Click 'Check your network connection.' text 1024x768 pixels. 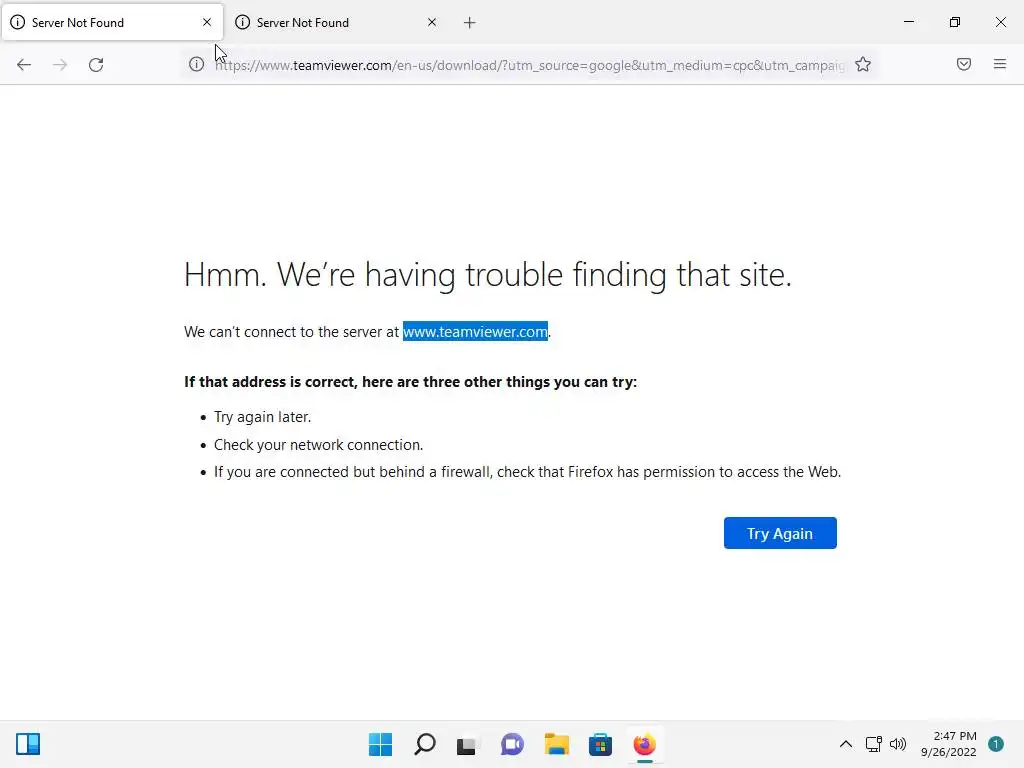pyautogui.click(x=319, y=445)
